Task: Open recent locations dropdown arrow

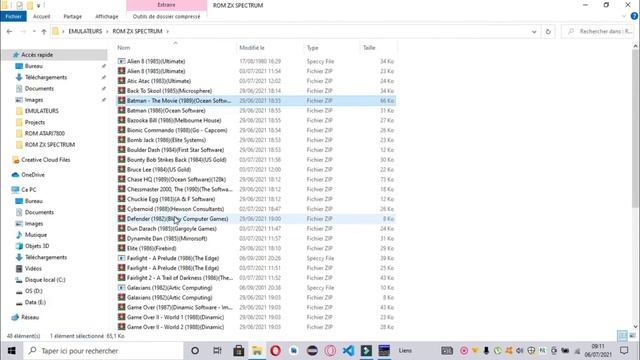Action: tap(34, 31)
